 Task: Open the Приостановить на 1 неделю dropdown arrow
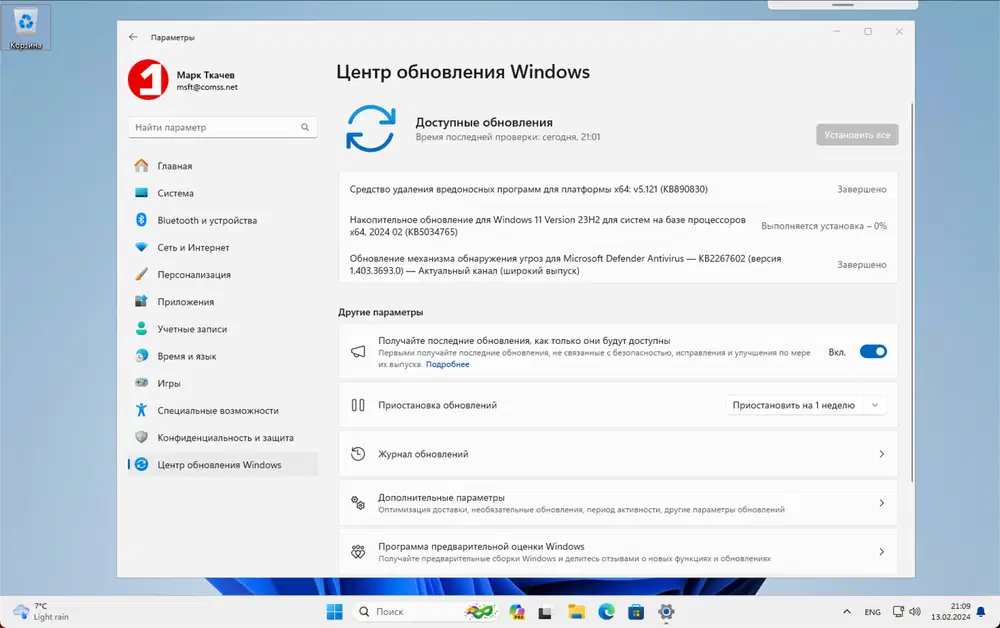(875, 405)
